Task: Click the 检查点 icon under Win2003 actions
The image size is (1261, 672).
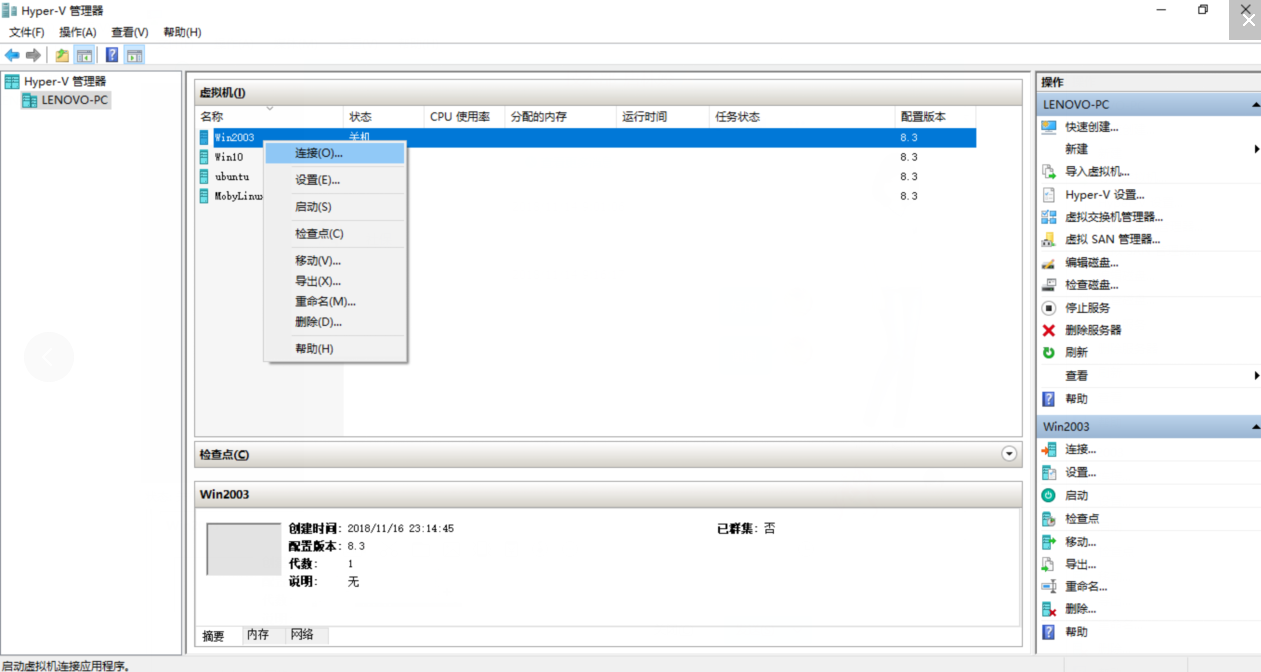Action: point(1049,519)
